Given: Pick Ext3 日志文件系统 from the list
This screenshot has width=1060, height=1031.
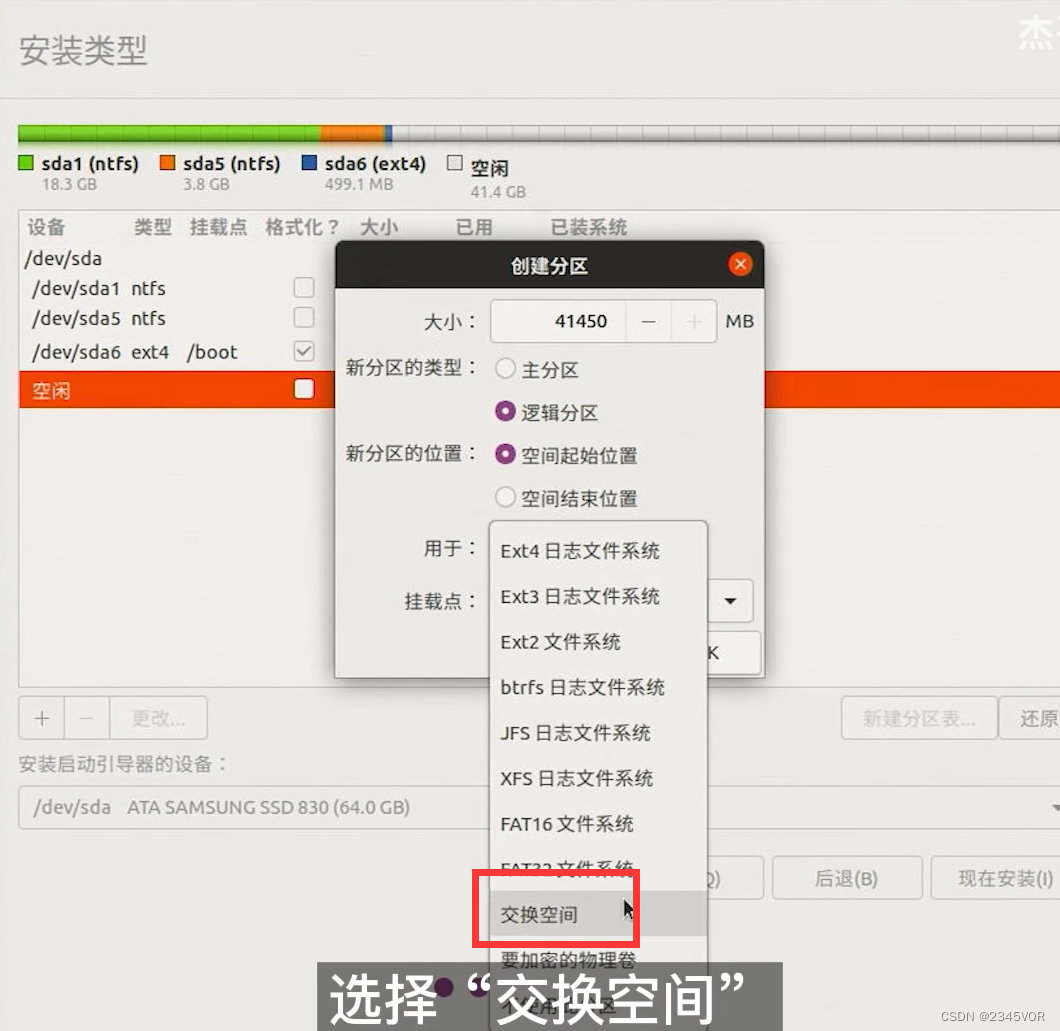Looking at the screenshot, I should click(x=598, y=596).
